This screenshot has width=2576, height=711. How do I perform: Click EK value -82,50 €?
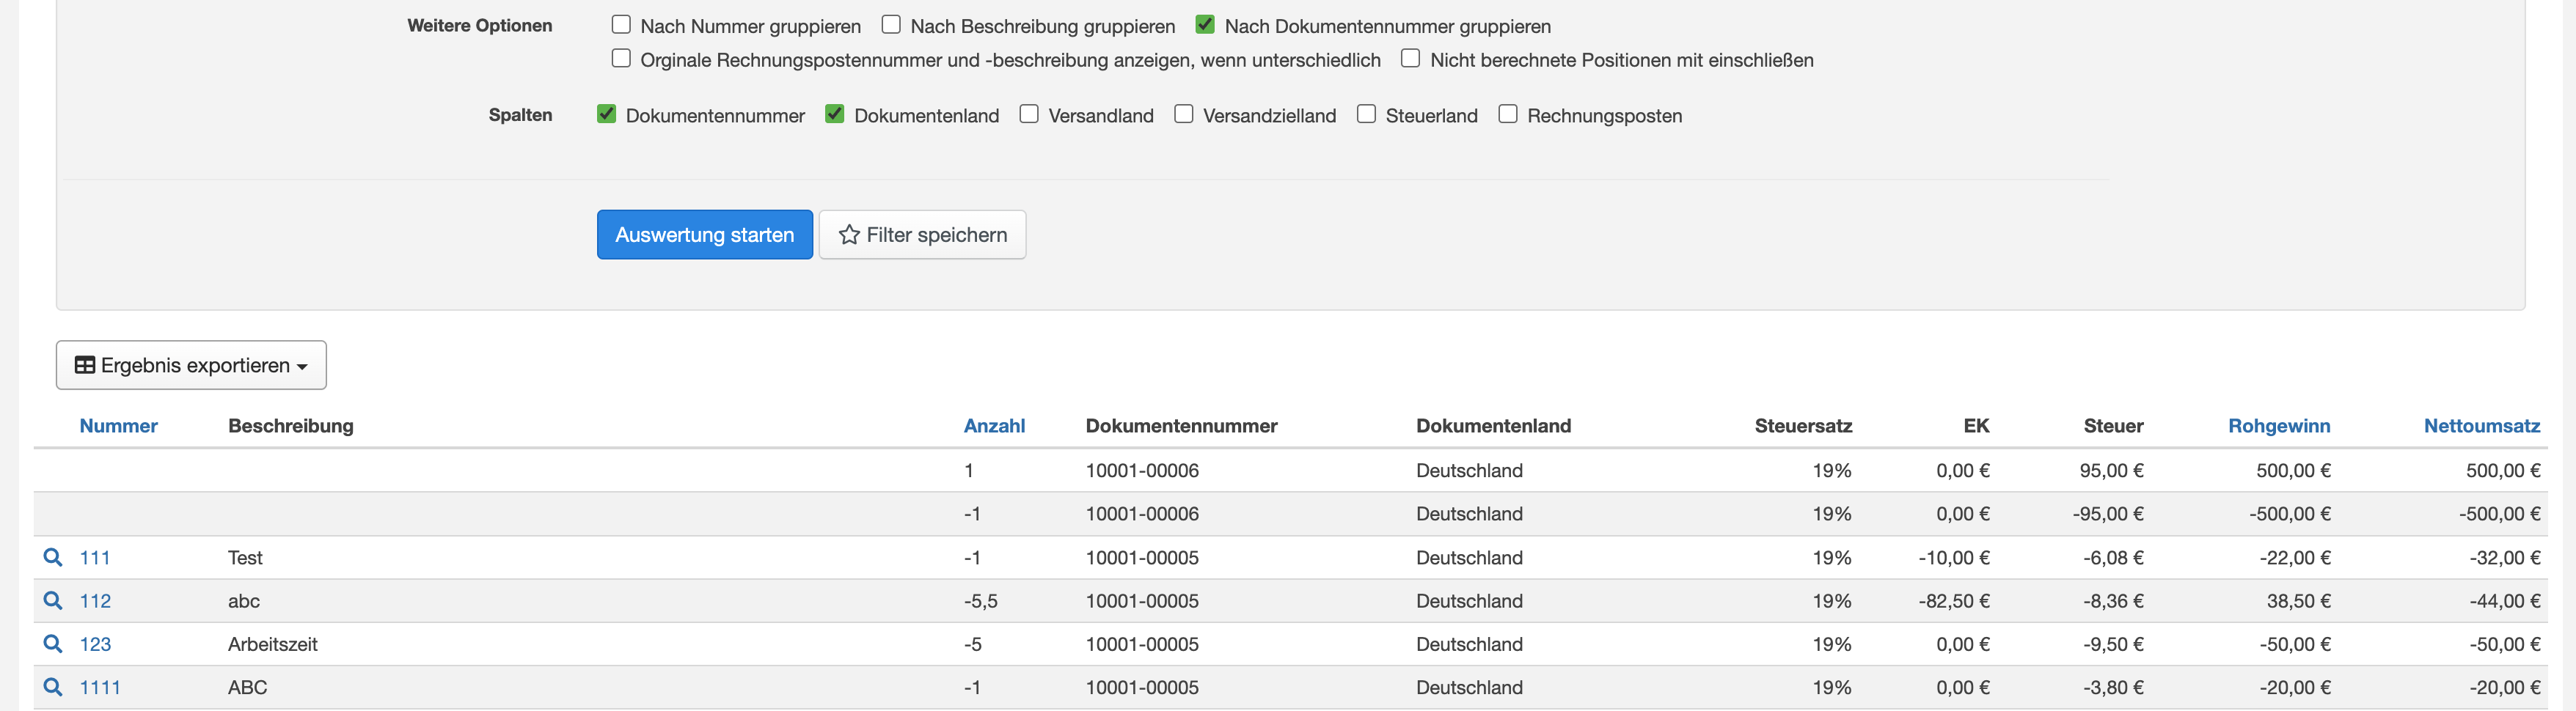[x=1954, y=601]
